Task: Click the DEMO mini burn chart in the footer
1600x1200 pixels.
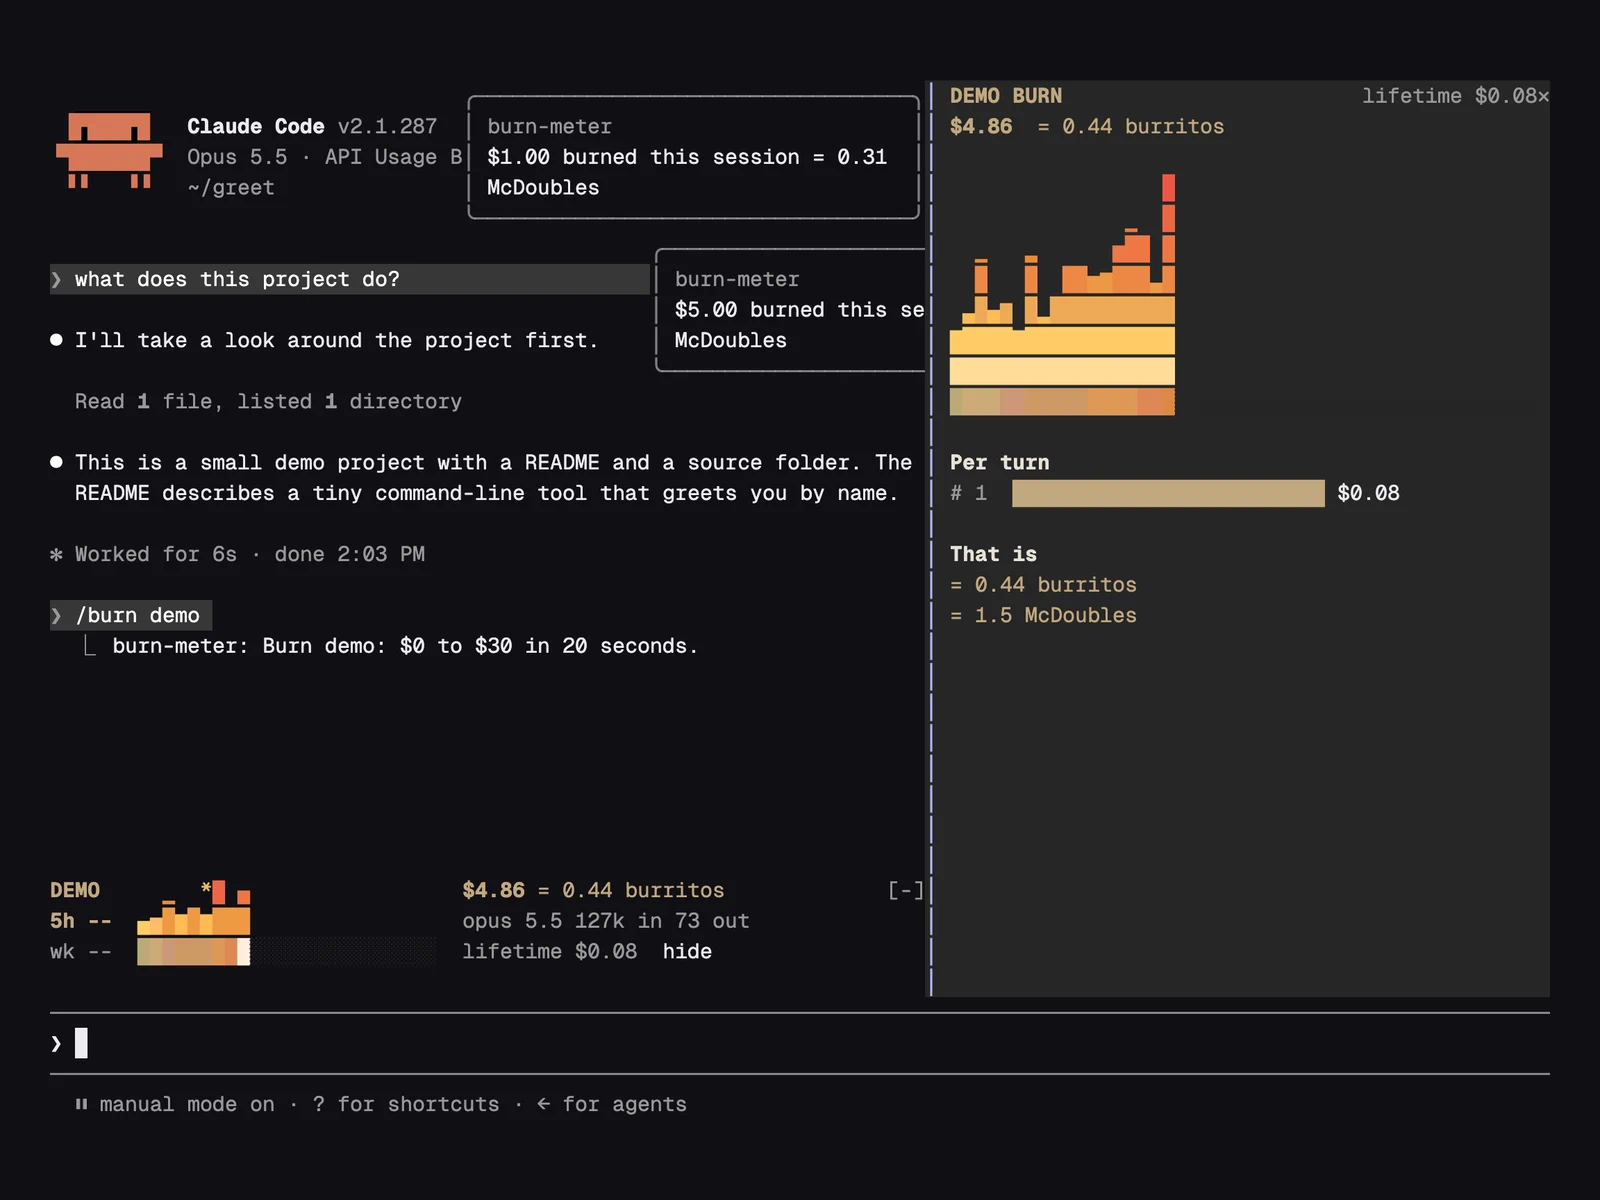Action: [194, 922]
